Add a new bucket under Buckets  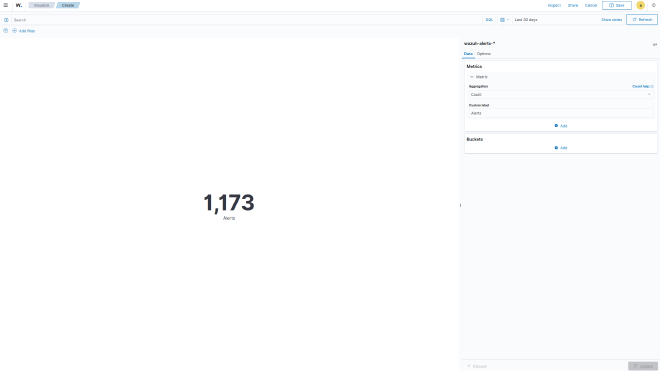point(561,148)
